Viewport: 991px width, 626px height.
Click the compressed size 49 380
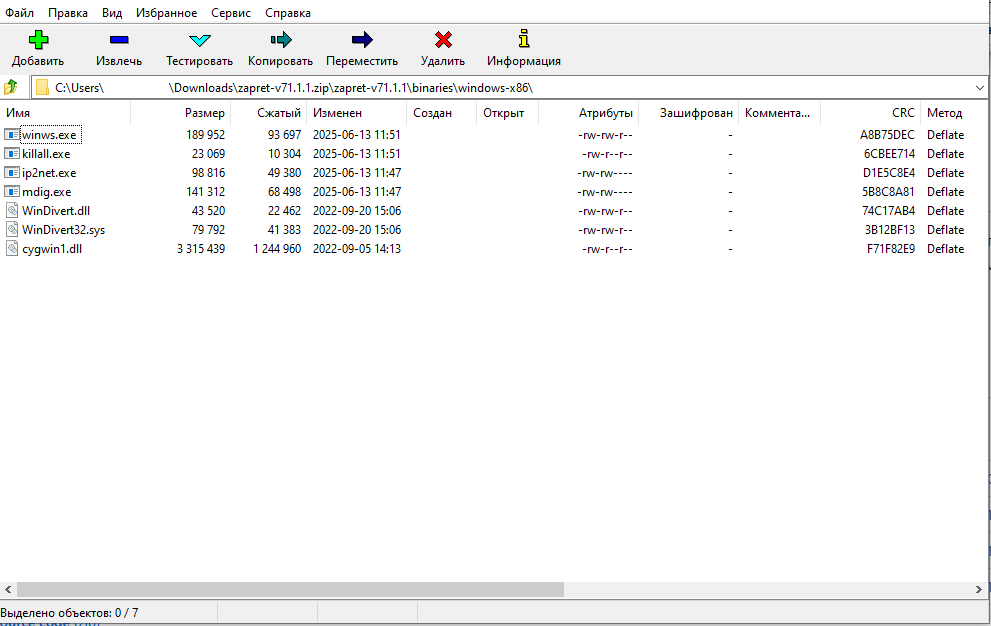284,173
